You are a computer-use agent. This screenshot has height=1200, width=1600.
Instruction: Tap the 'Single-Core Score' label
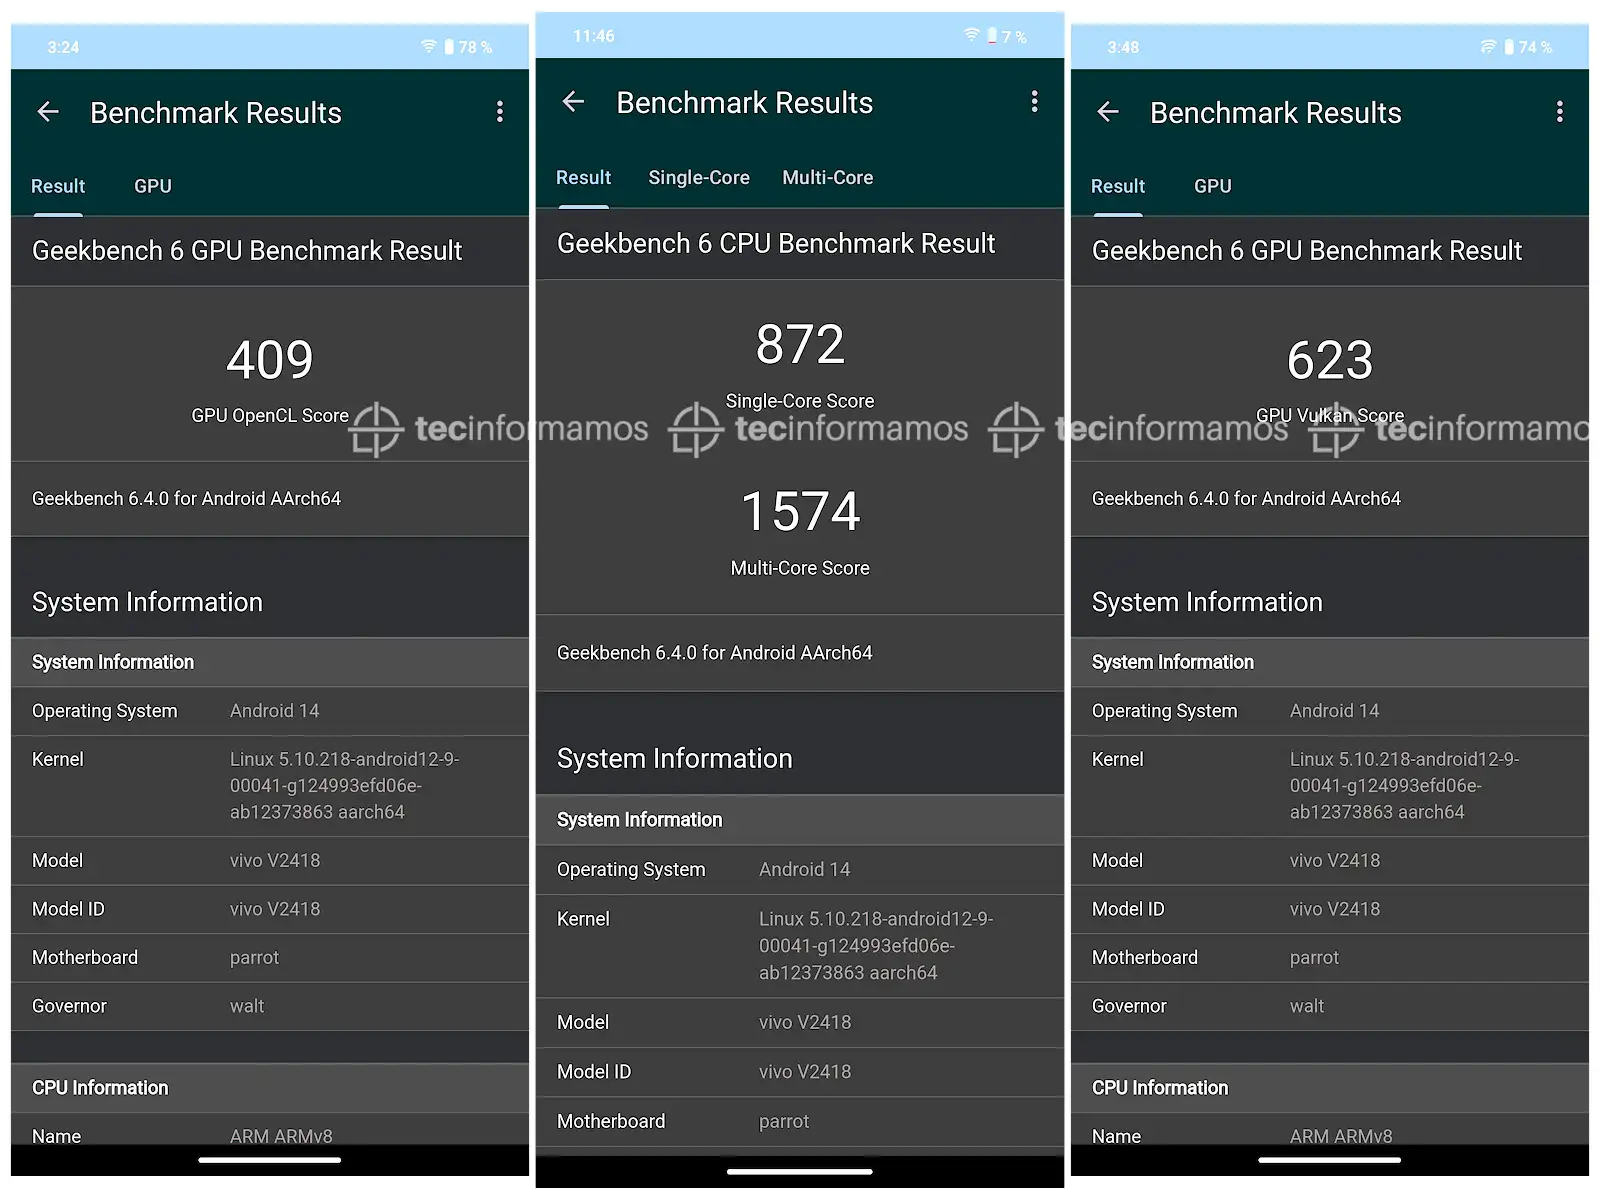coord(800,401)
